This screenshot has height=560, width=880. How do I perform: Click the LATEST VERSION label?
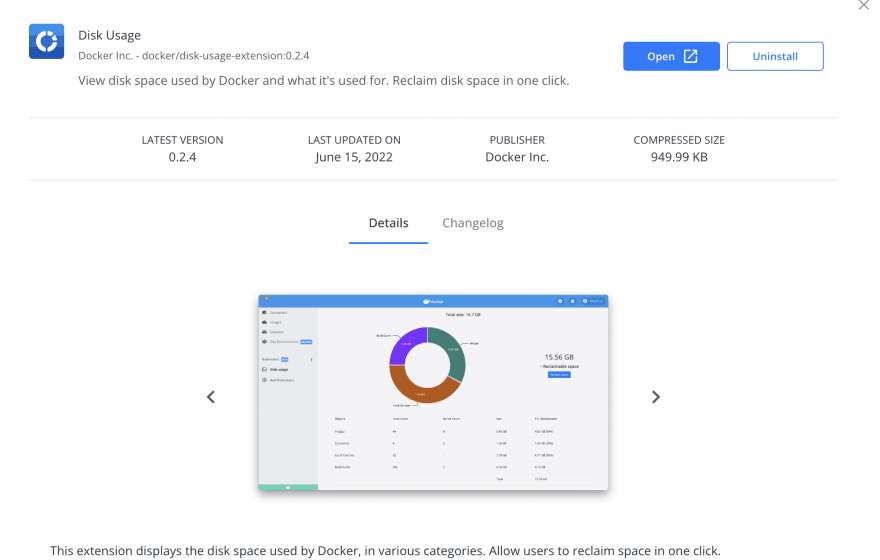pyautogui.click(x=182, y=140)
